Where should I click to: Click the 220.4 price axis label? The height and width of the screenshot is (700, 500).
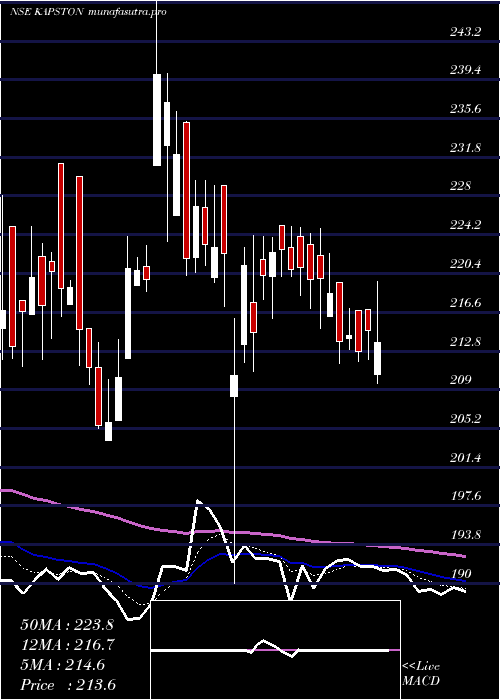(465, 264)
